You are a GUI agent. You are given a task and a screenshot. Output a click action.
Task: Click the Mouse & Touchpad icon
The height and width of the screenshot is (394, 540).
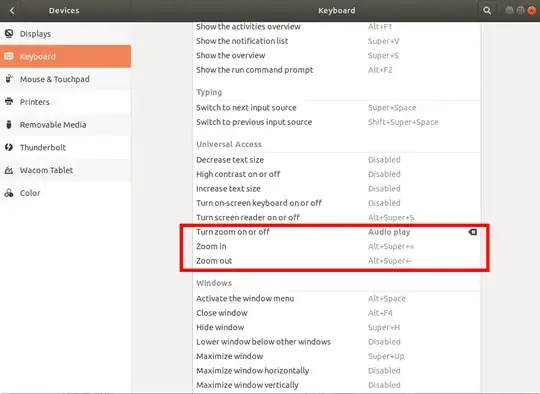(9, 79)
